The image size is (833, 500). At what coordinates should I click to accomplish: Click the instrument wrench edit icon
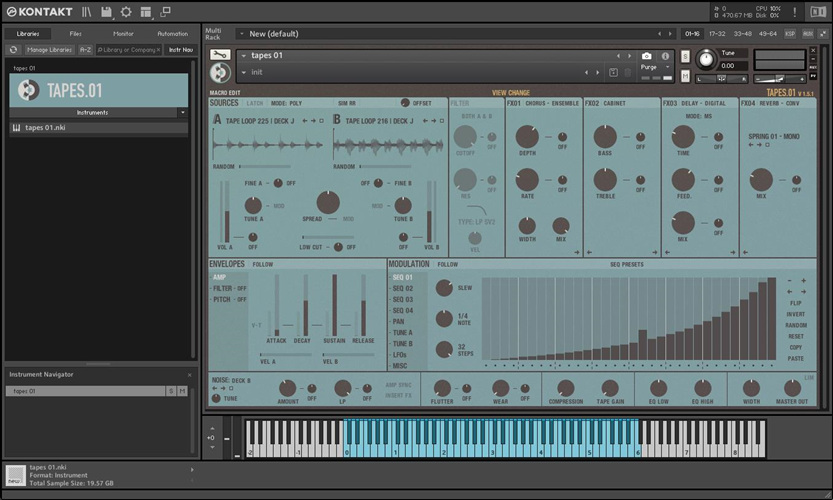point(221,55)
